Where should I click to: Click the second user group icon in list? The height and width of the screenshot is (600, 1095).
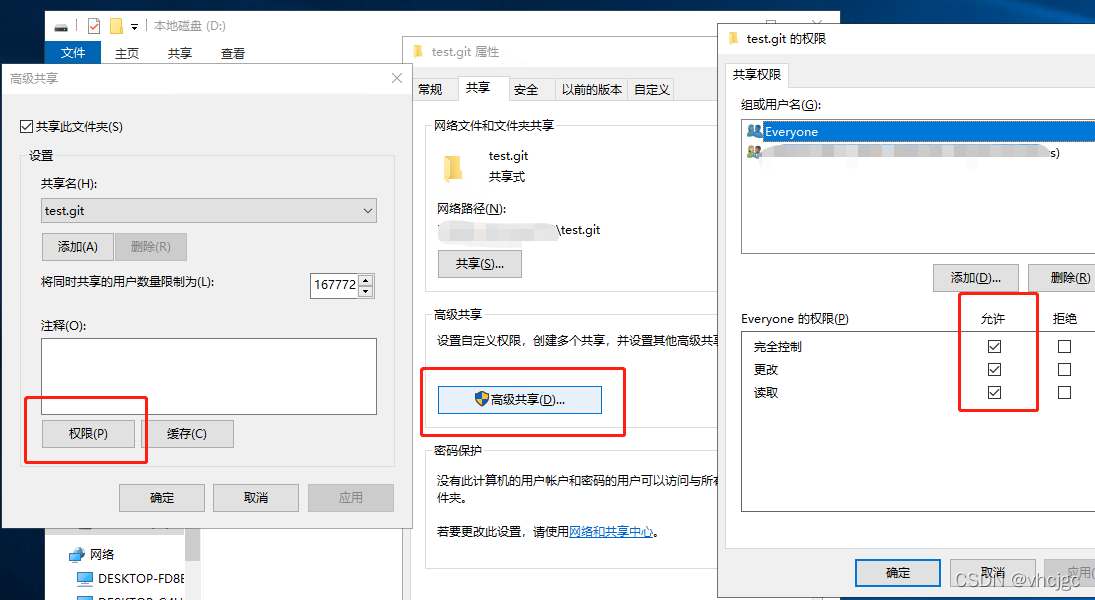point(754,152)
